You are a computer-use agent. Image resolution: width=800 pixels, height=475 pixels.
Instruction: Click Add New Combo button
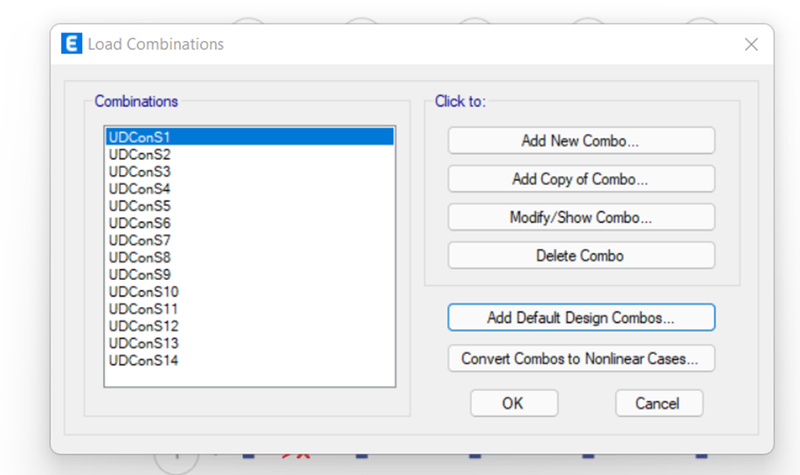tap(581, 140)
